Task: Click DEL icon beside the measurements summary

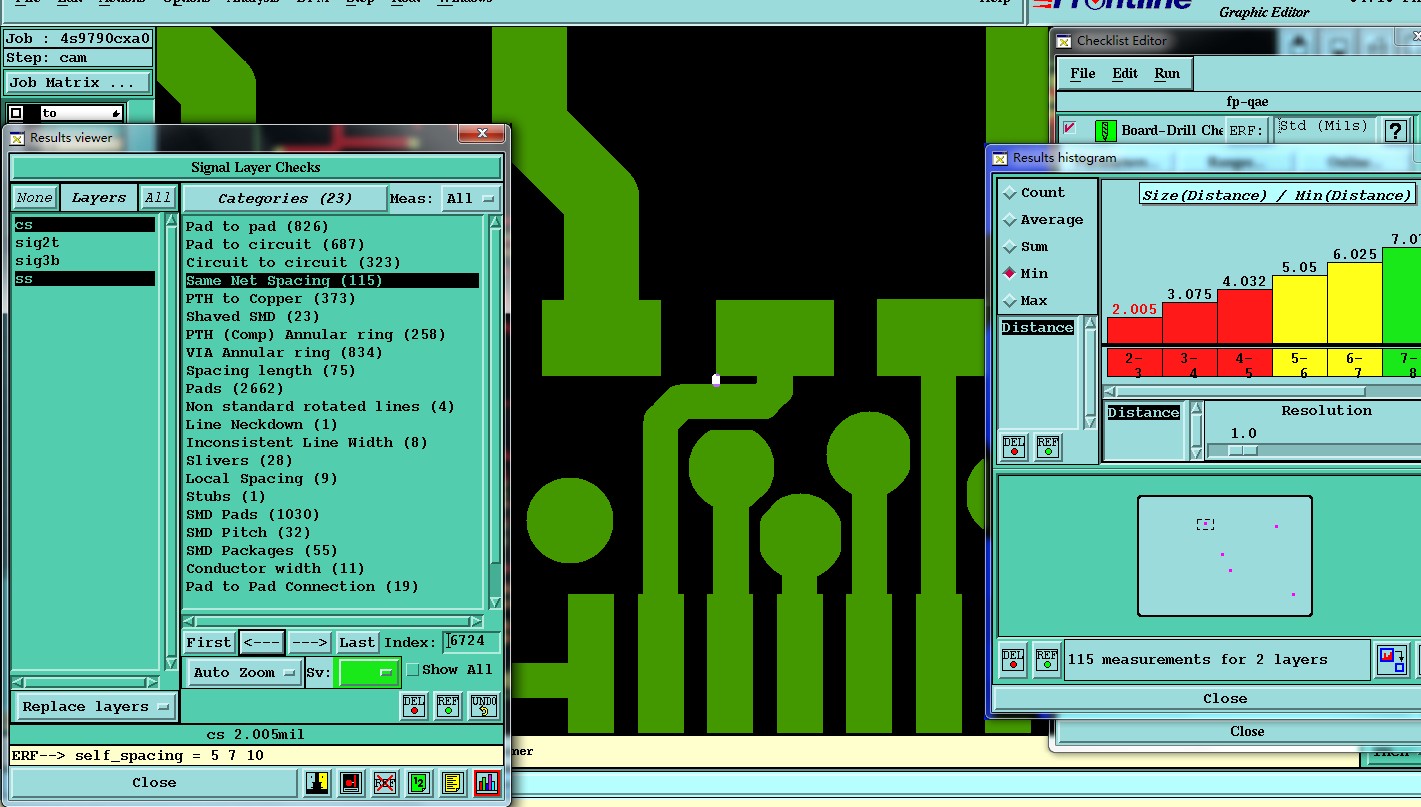Action: click(x=1013, y=660)
